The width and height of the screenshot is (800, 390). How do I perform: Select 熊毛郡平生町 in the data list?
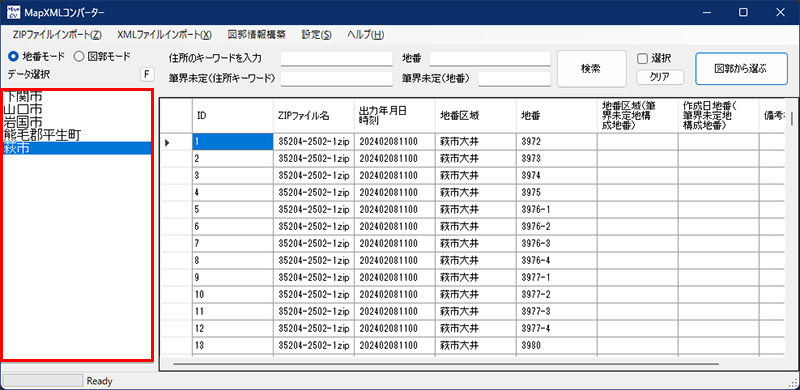(x=77, y=135)
